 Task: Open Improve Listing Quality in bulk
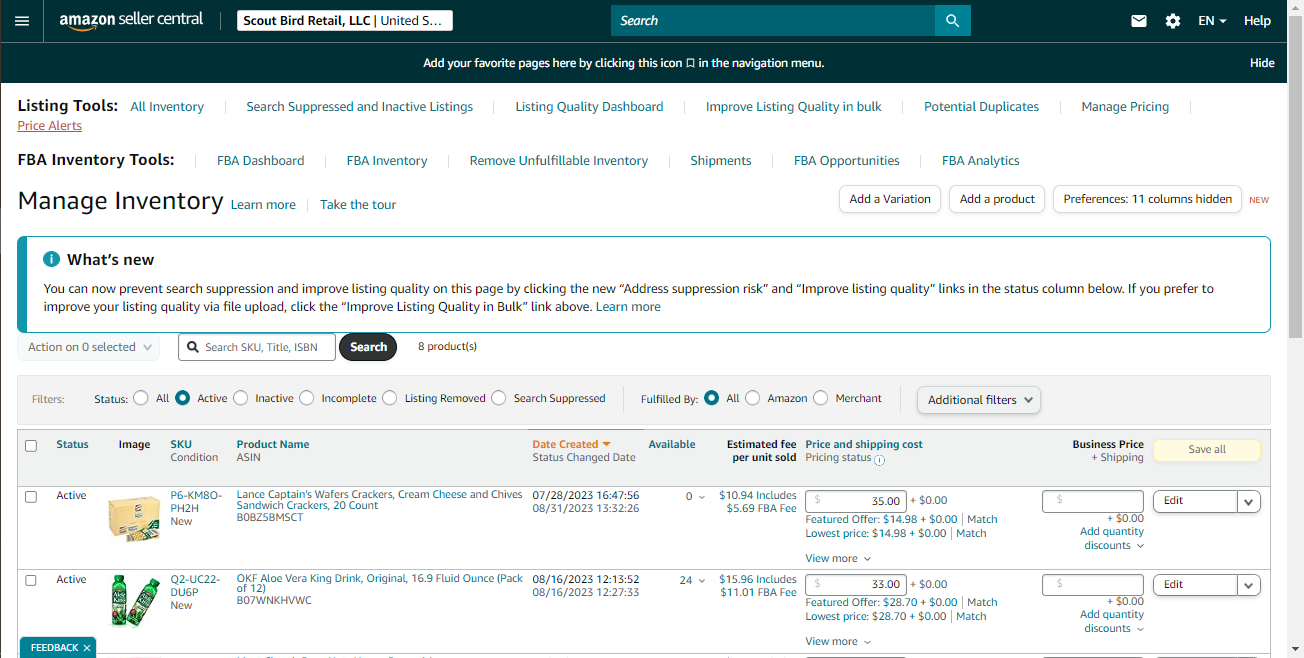[x=794, y=107]
